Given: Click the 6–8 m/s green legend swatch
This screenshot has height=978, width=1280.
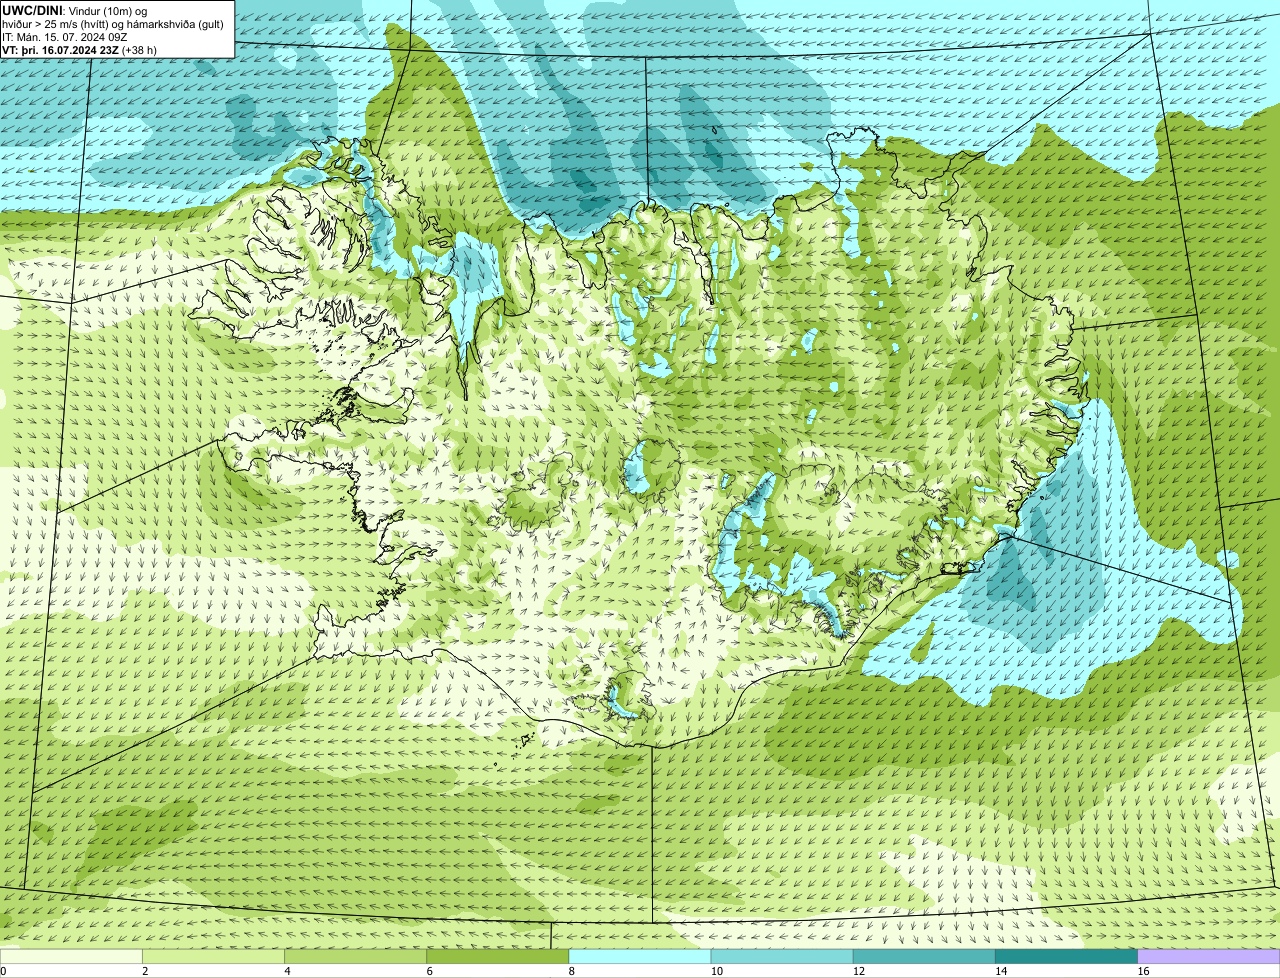Looking at the screenshot, I should pos(498,957).
